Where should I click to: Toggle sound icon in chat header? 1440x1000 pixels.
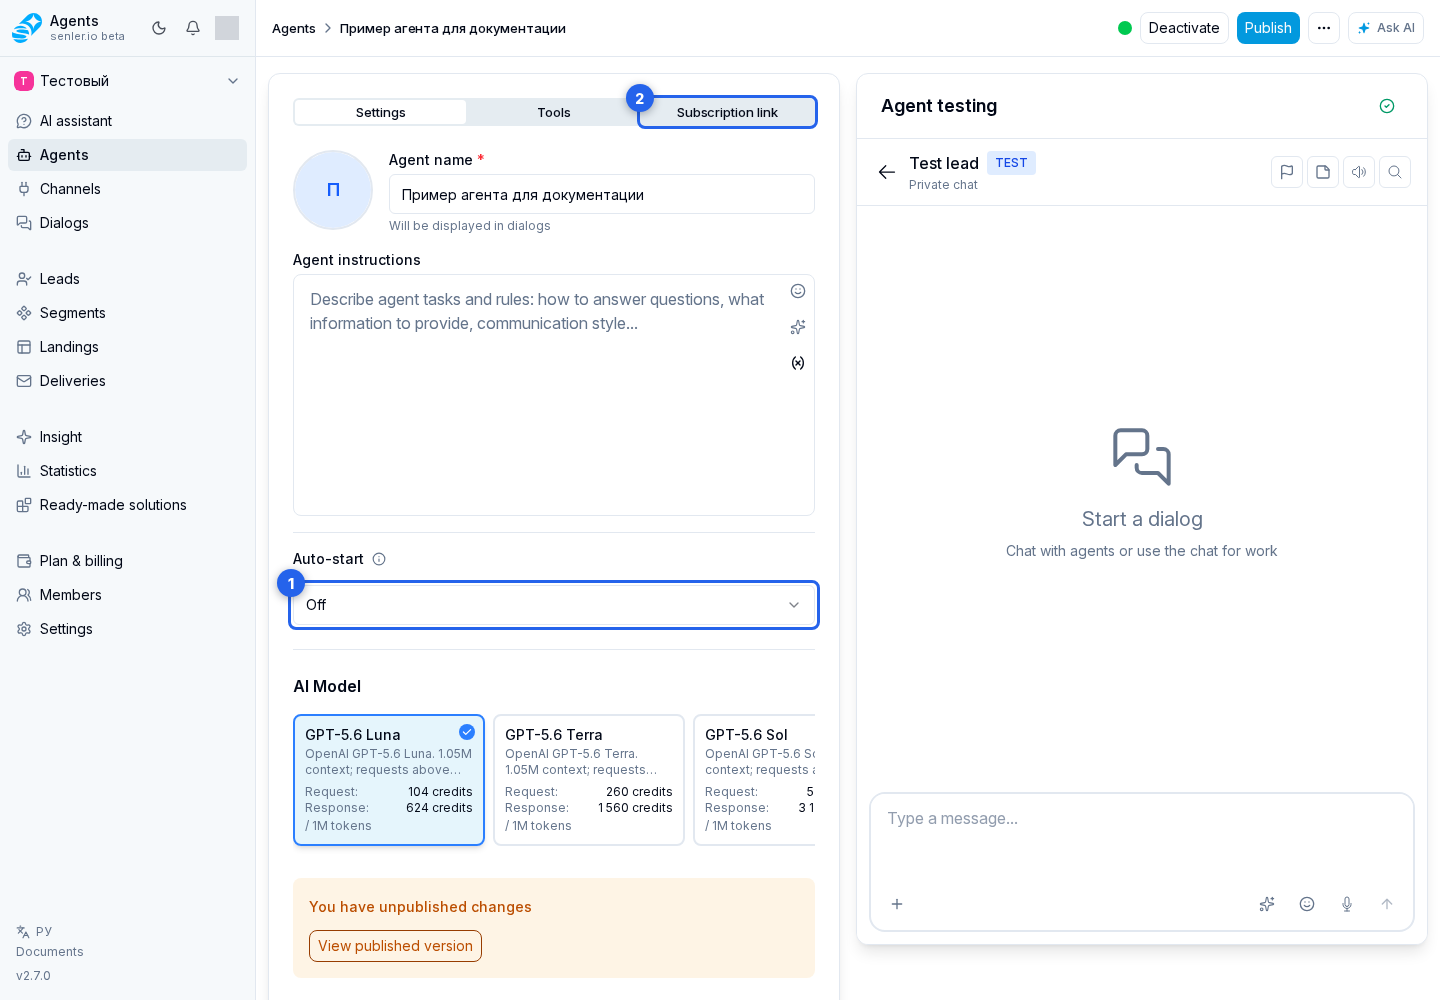[1359, 172]
